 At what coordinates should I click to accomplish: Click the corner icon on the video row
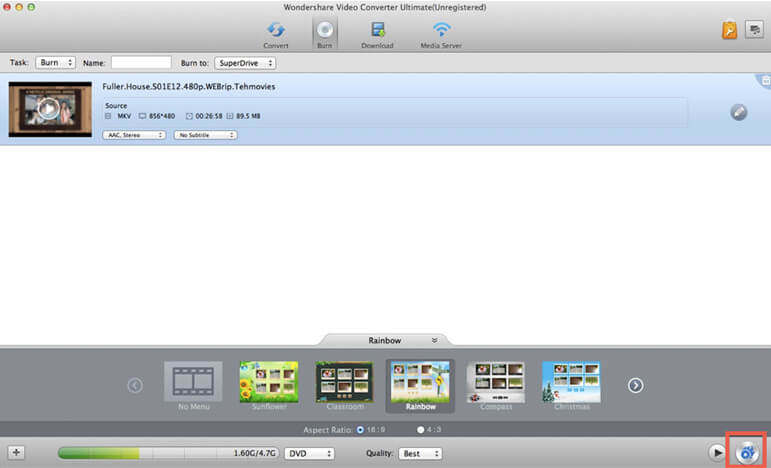[x=765, y=81]
